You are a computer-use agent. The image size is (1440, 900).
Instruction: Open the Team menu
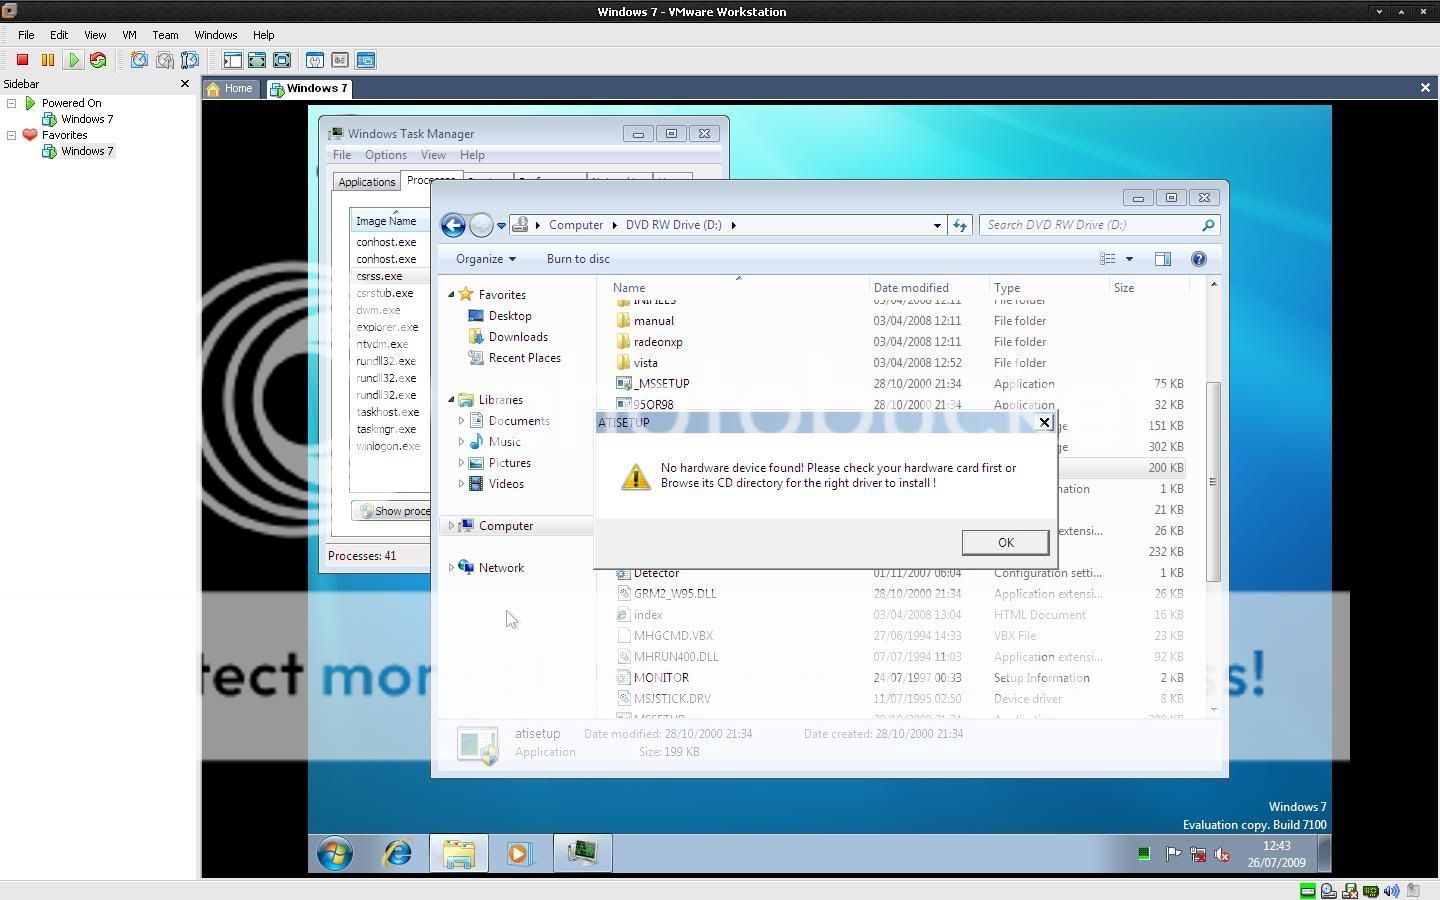165,35
